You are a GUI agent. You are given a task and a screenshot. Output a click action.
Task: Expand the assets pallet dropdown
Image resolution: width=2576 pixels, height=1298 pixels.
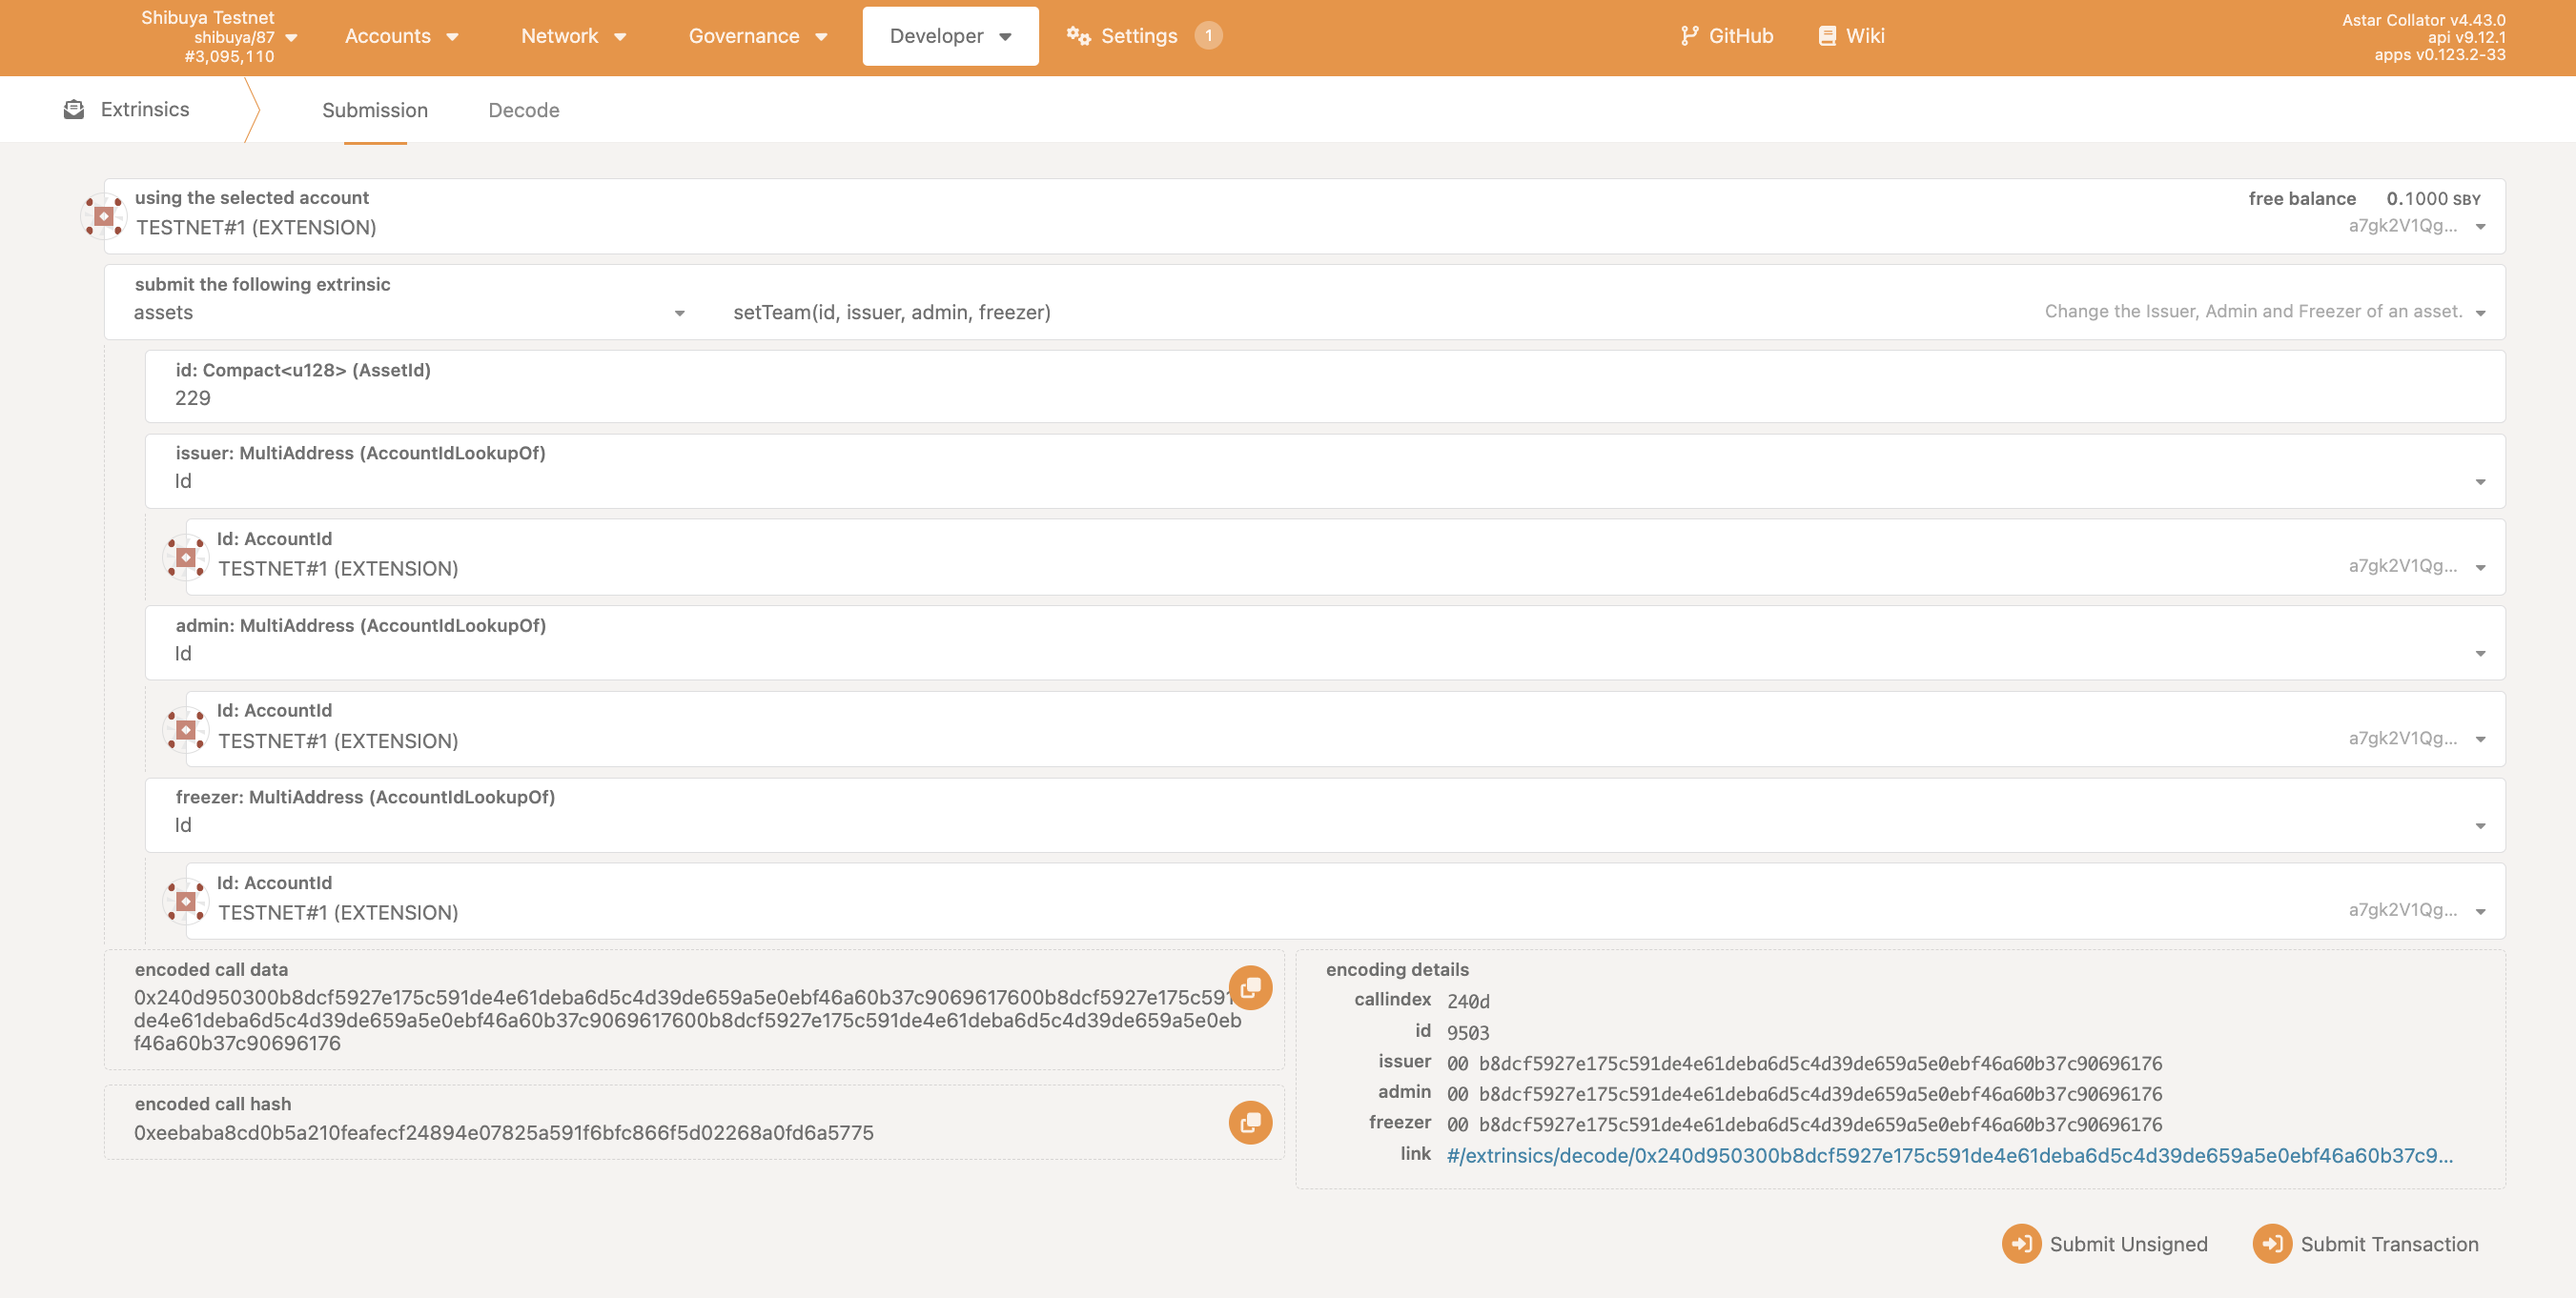[x=679, y=313]
